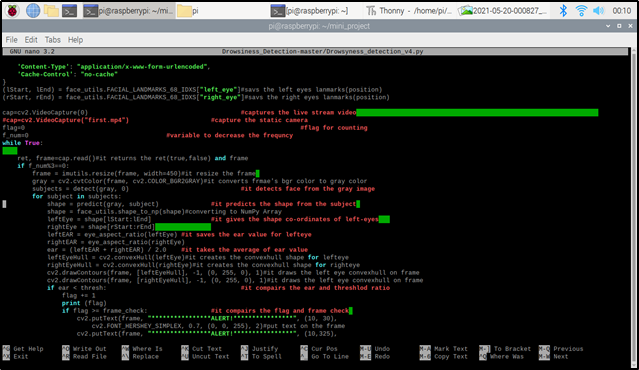Image resolution: width=639 pixels, height=370 pixels.
Task: Click Exit shortcut label
Action: pos(21,357)
